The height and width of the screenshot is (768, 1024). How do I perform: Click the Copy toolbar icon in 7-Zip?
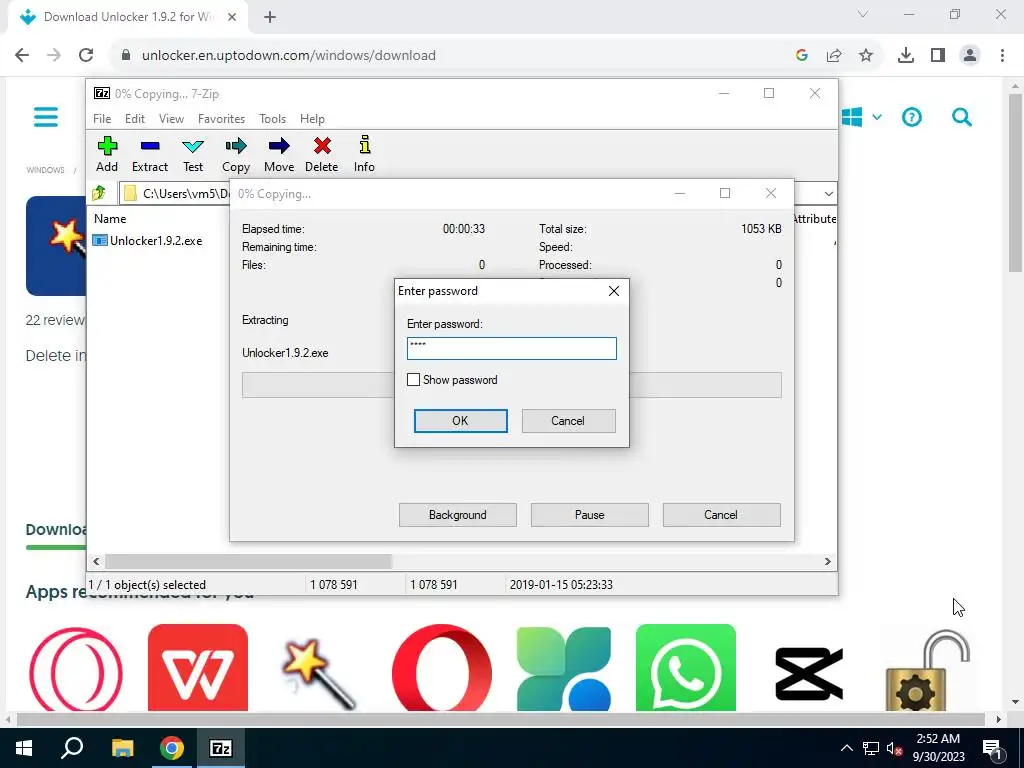(236, 154)
